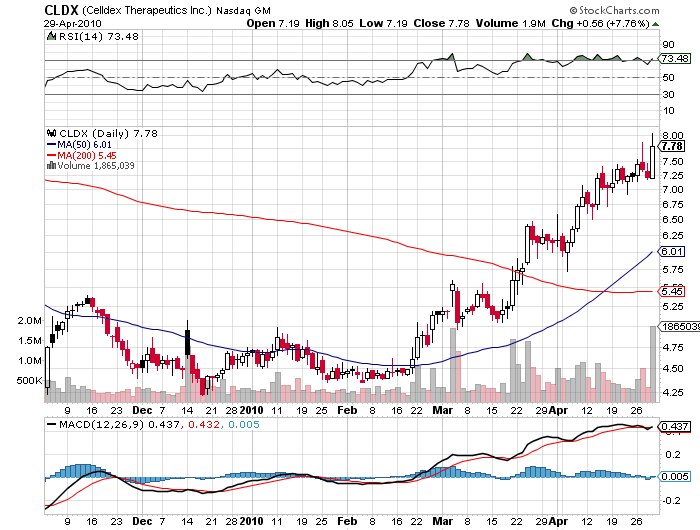
Task: Click the MA(50) 6.01 legend text
Action: tap(84, 145)
